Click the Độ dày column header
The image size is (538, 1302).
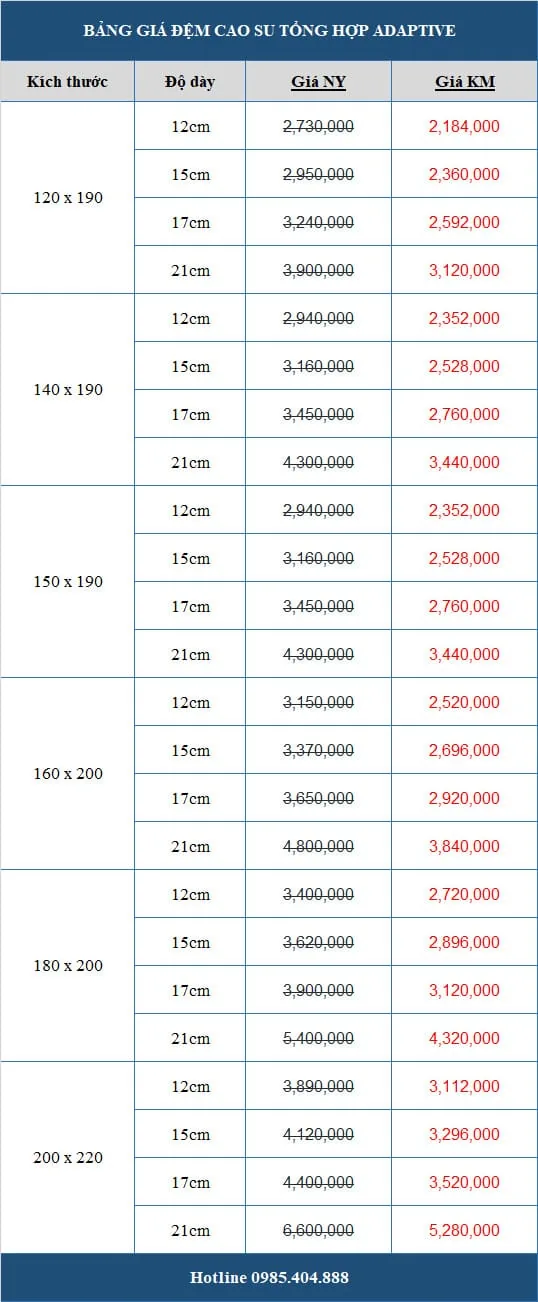pos(190,81)
